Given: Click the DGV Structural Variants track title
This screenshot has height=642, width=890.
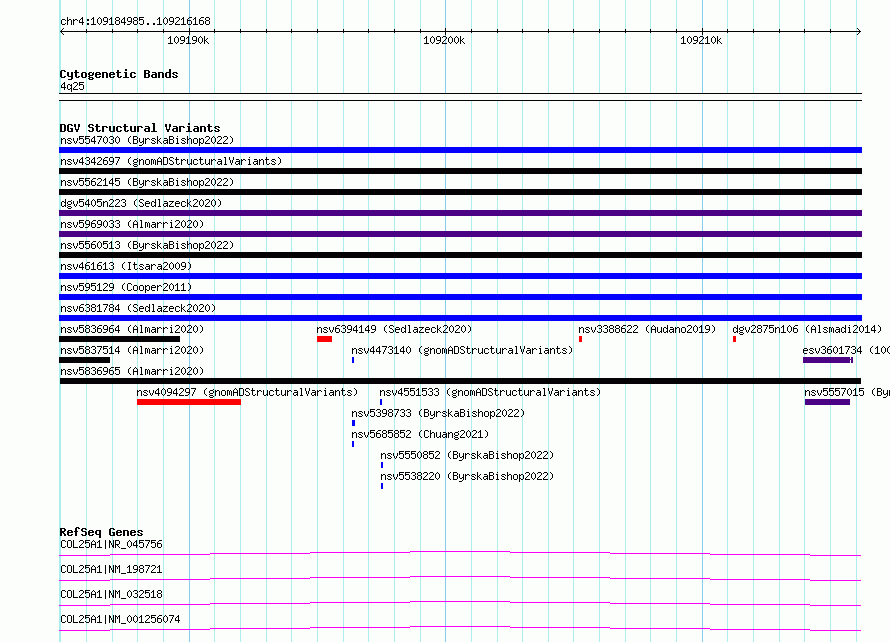Looking at the screenshot, I should pos(140,128).
